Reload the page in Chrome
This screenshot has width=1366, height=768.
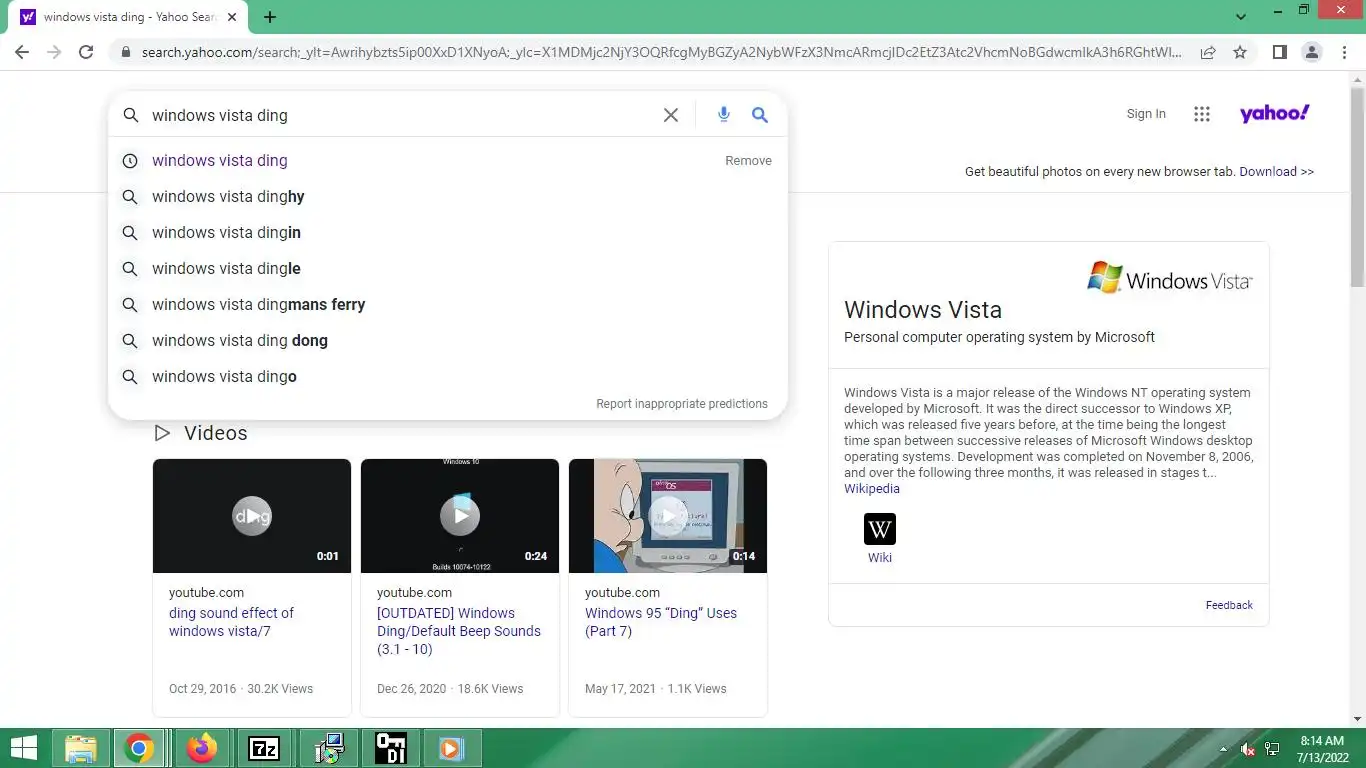86,52
